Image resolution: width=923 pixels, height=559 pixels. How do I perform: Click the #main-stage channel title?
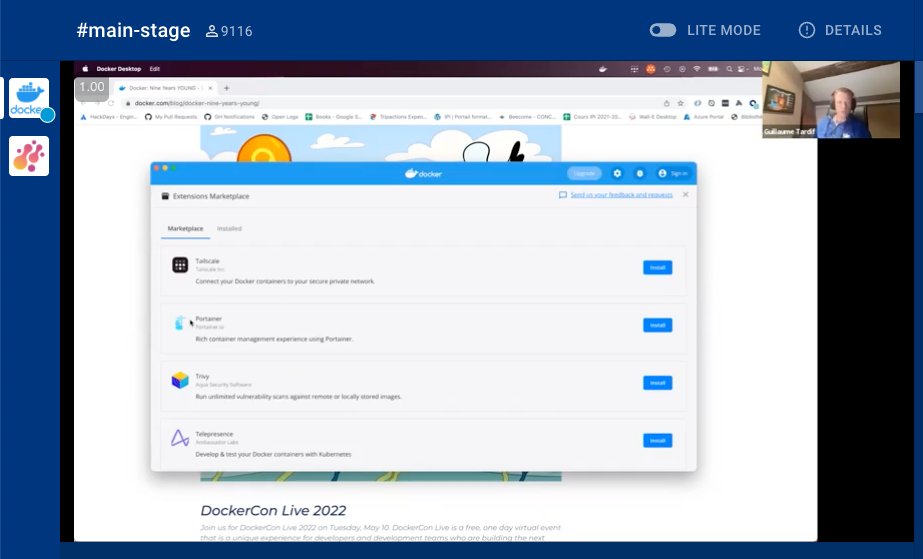[133, 31]
